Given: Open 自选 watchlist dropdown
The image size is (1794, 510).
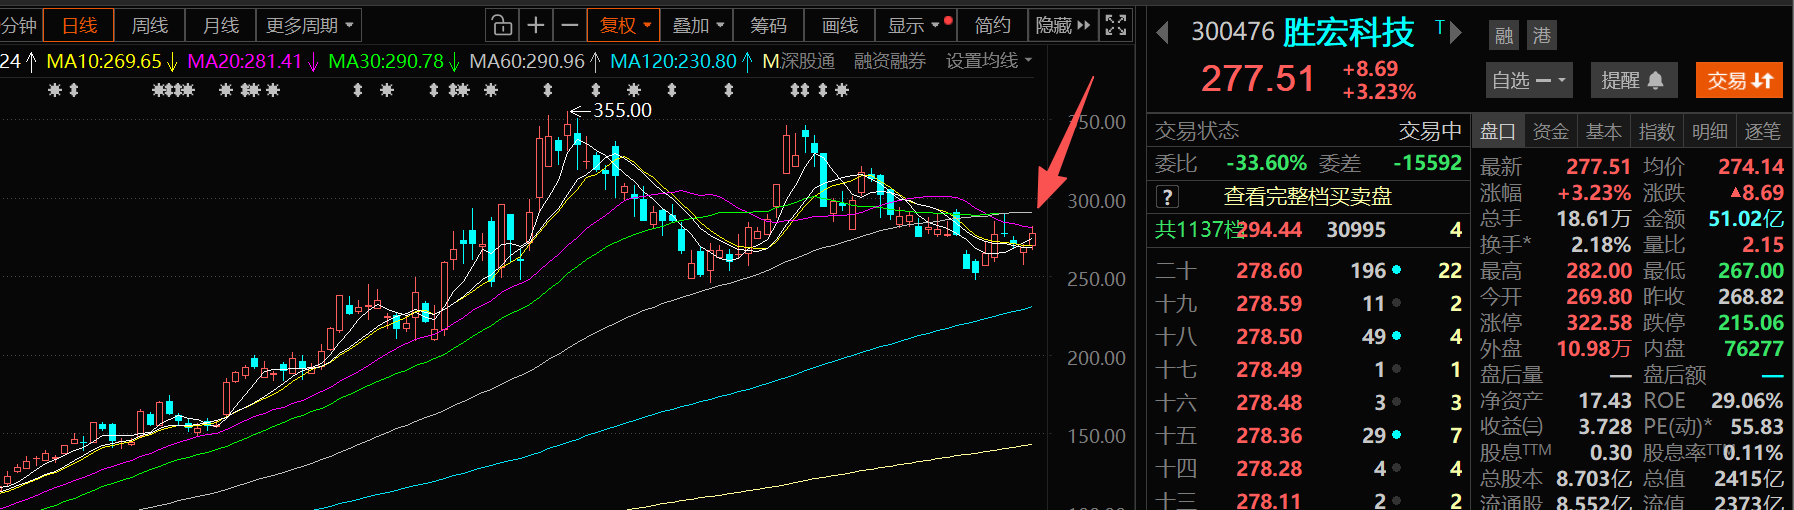Looking at the screenshot, I should coord(1528,80).
